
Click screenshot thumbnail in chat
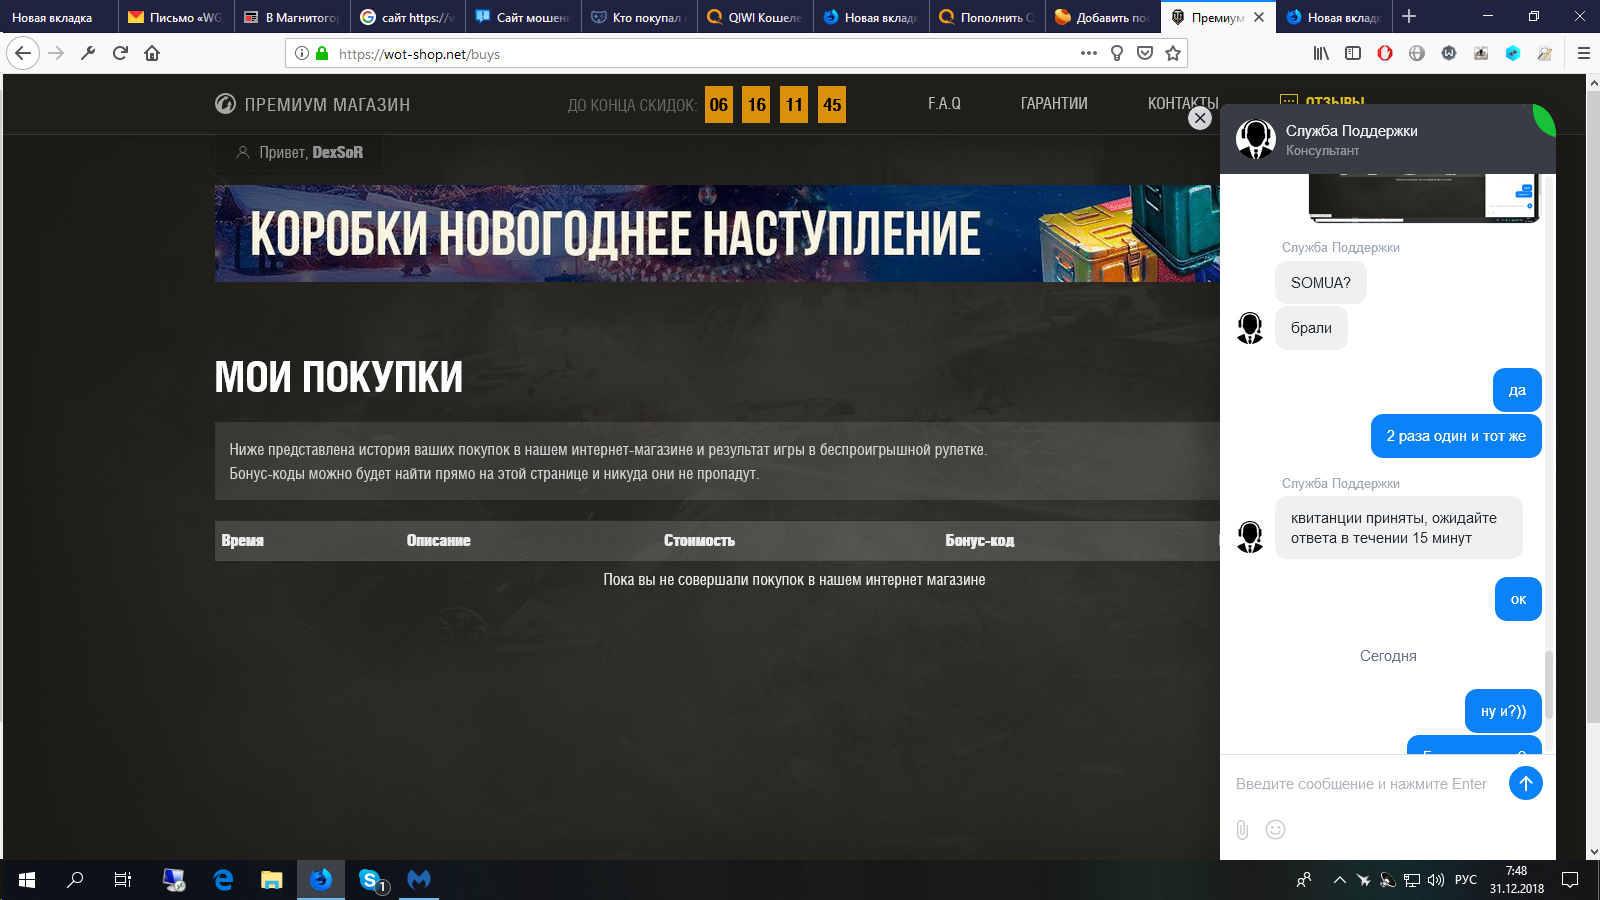pyautogui.click(x=1424, y=198)
